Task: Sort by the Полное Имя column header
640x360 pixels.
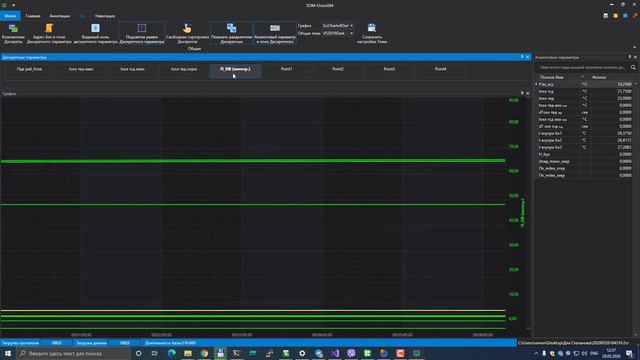Action: [551, 77]
